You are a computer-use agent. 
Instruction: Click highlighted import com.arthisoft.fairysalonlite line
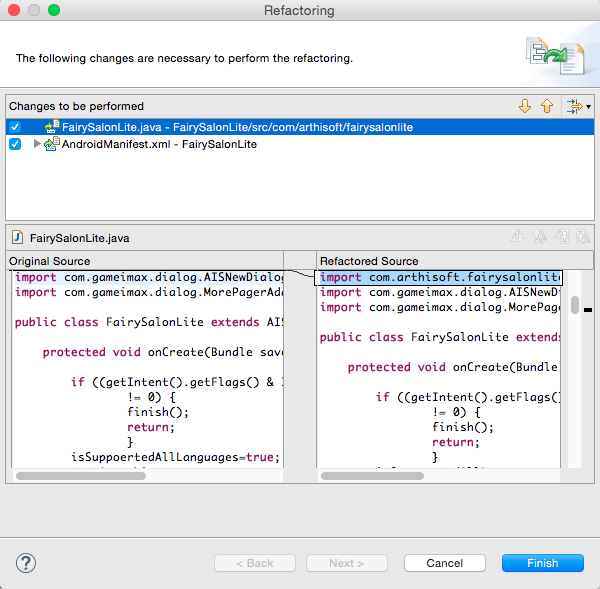point(439,277)
